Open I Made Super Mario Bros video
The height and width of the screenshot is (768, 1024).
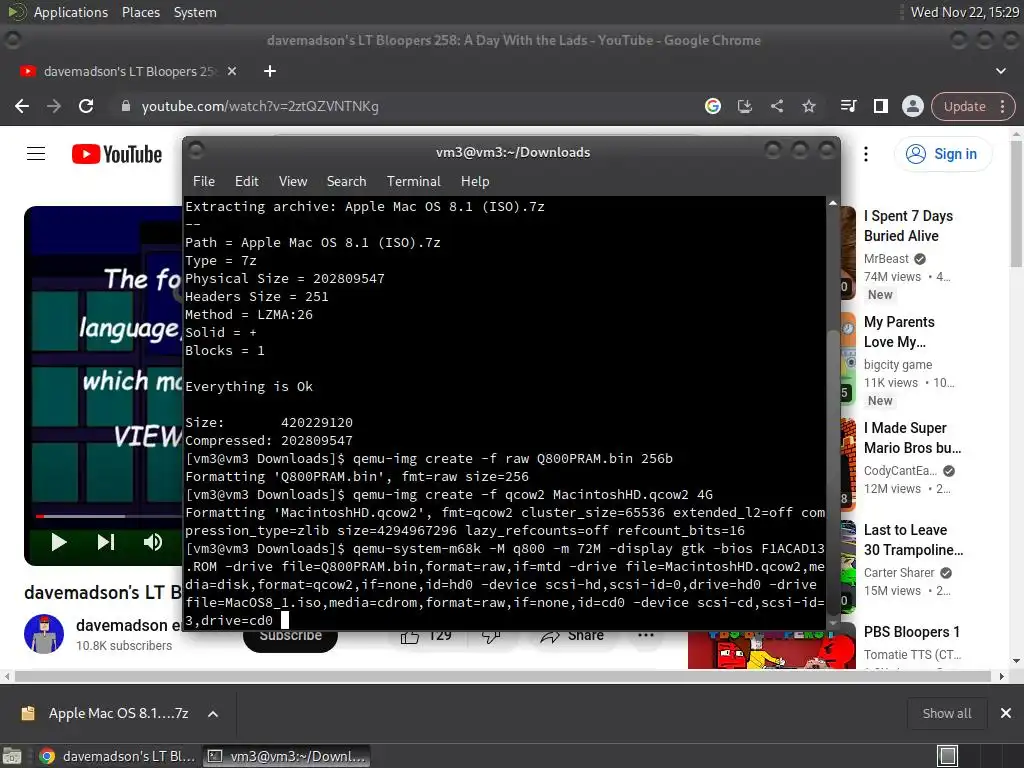click(x=912, y=438)
